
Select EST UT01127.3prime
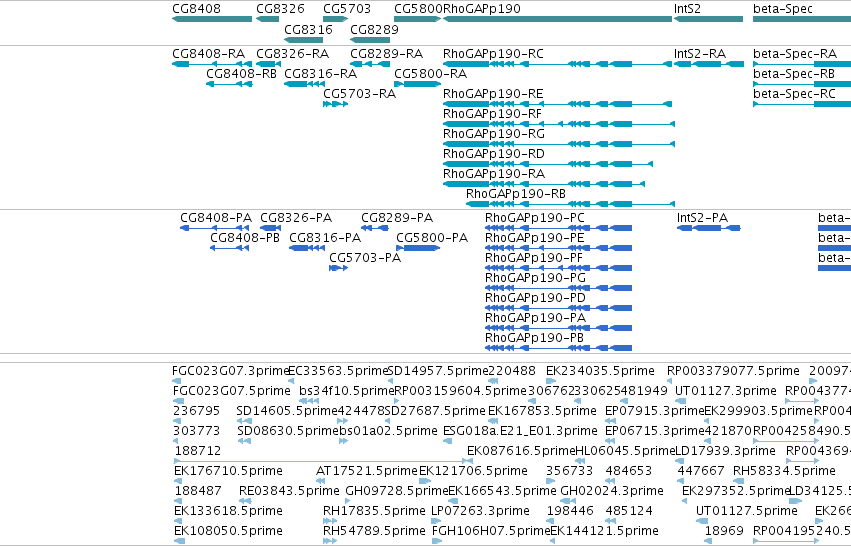pos(682,402)
